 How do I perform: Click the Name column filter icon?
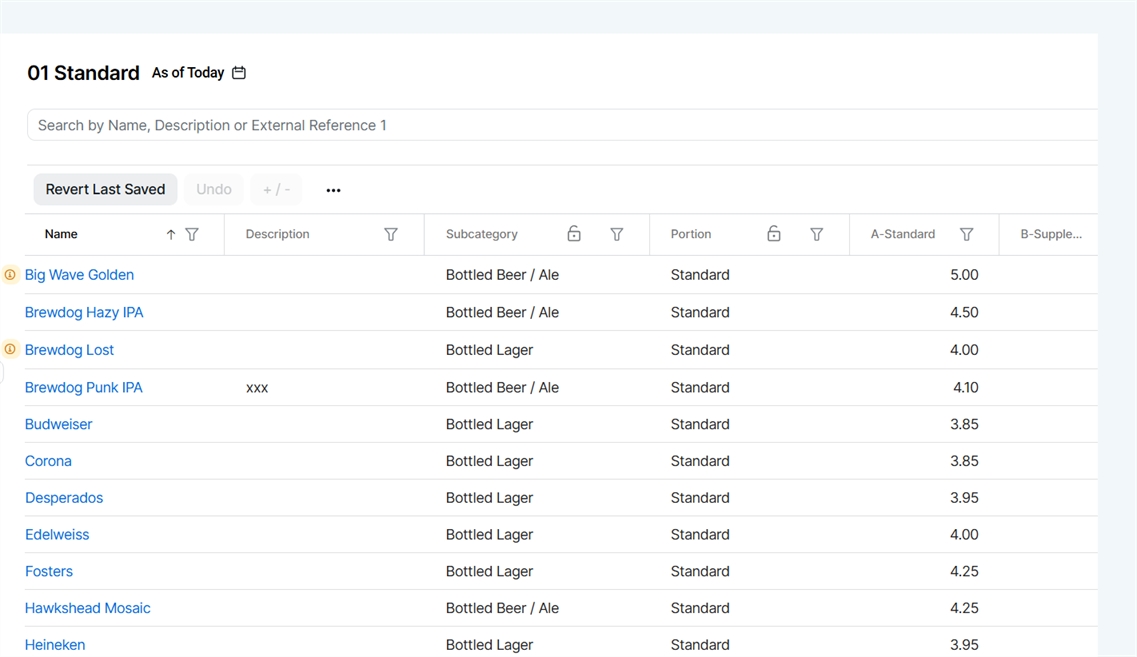192,234
